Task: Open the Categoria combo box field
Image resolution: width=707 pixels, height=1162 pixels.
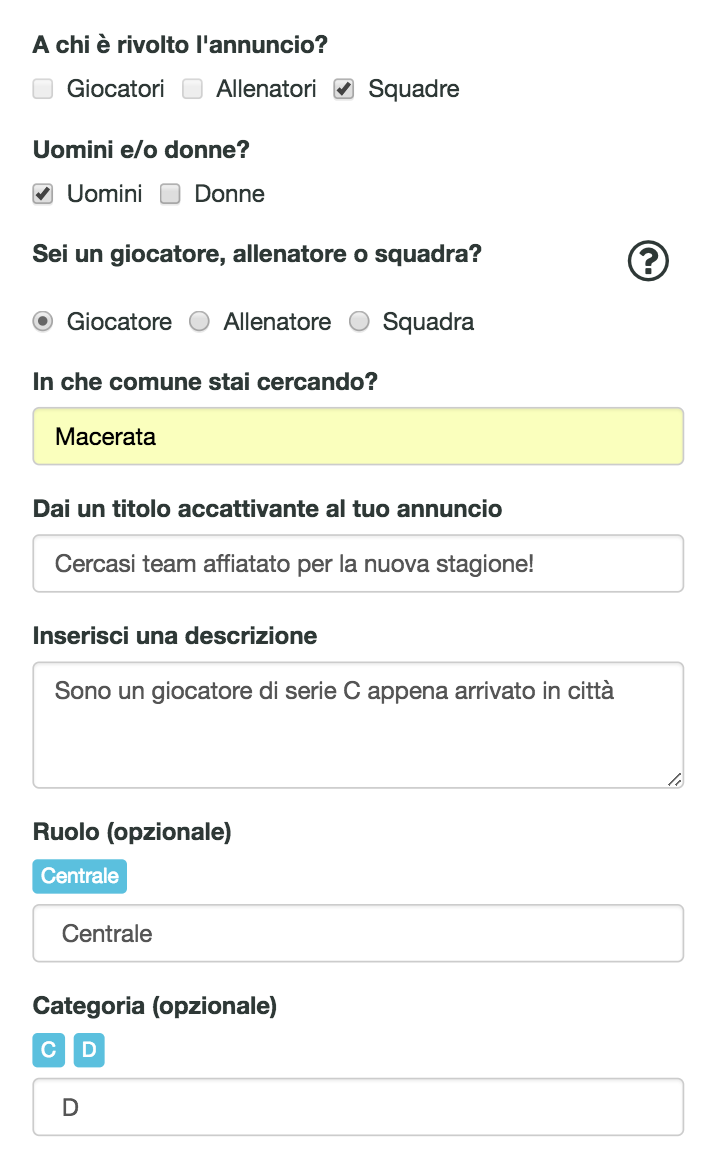Action: click(358, 1107)
